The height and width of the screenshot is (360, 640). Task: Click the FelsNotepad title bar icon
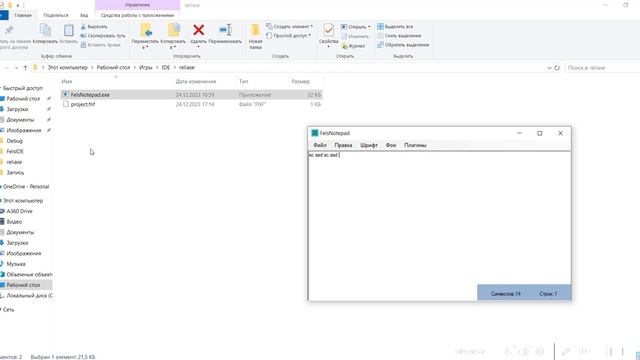315,133
